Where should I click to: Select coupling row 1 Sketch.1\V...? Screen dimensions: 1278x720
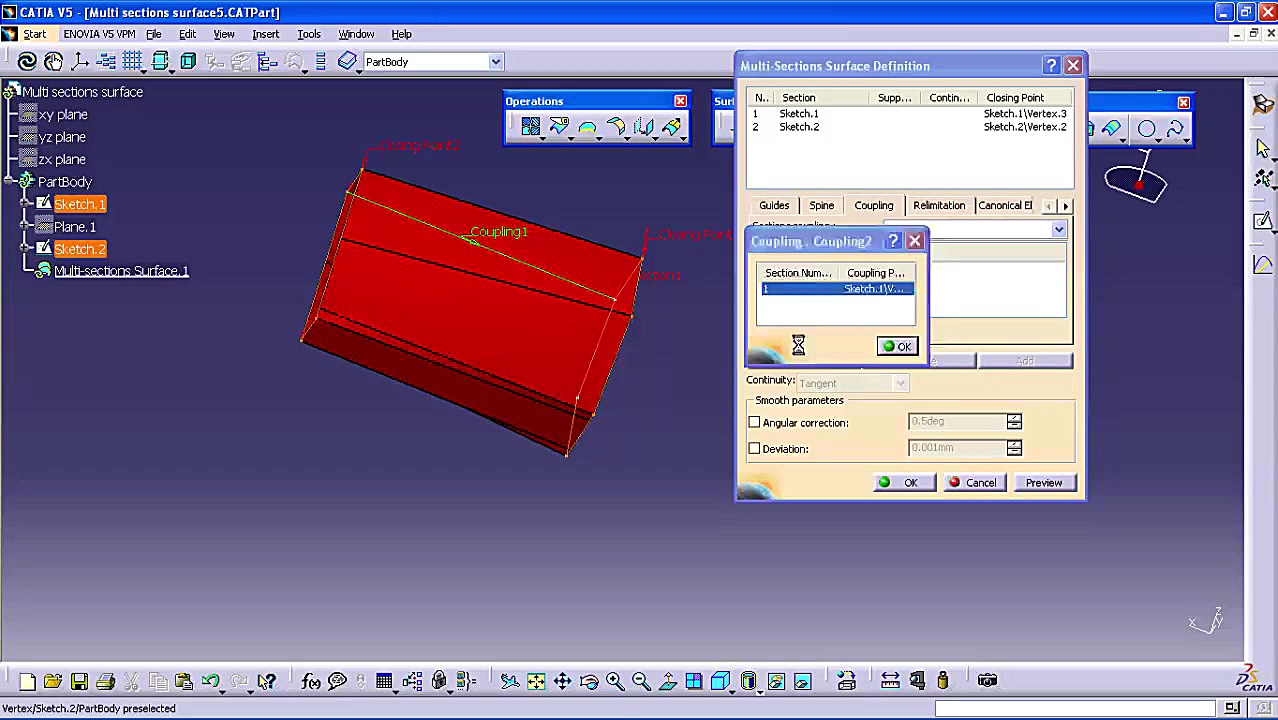837,289
